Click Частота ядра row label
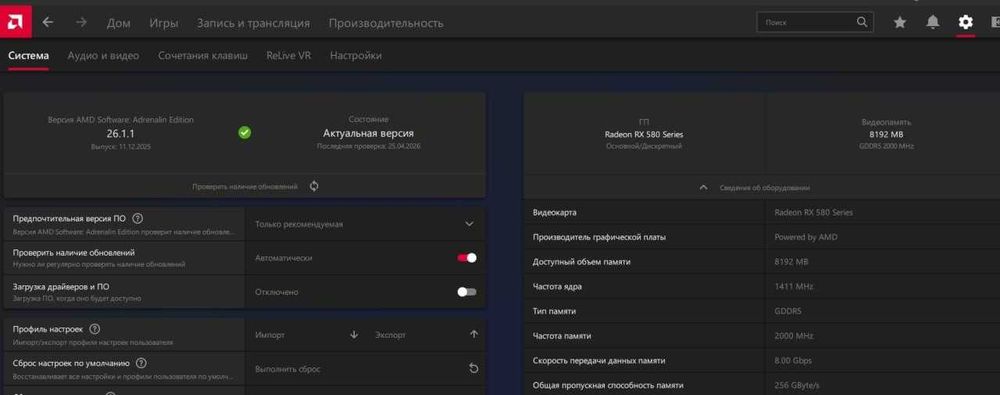Image resolution: width=1000 pixels, height=395 pixels. click(x=557, y=287)
